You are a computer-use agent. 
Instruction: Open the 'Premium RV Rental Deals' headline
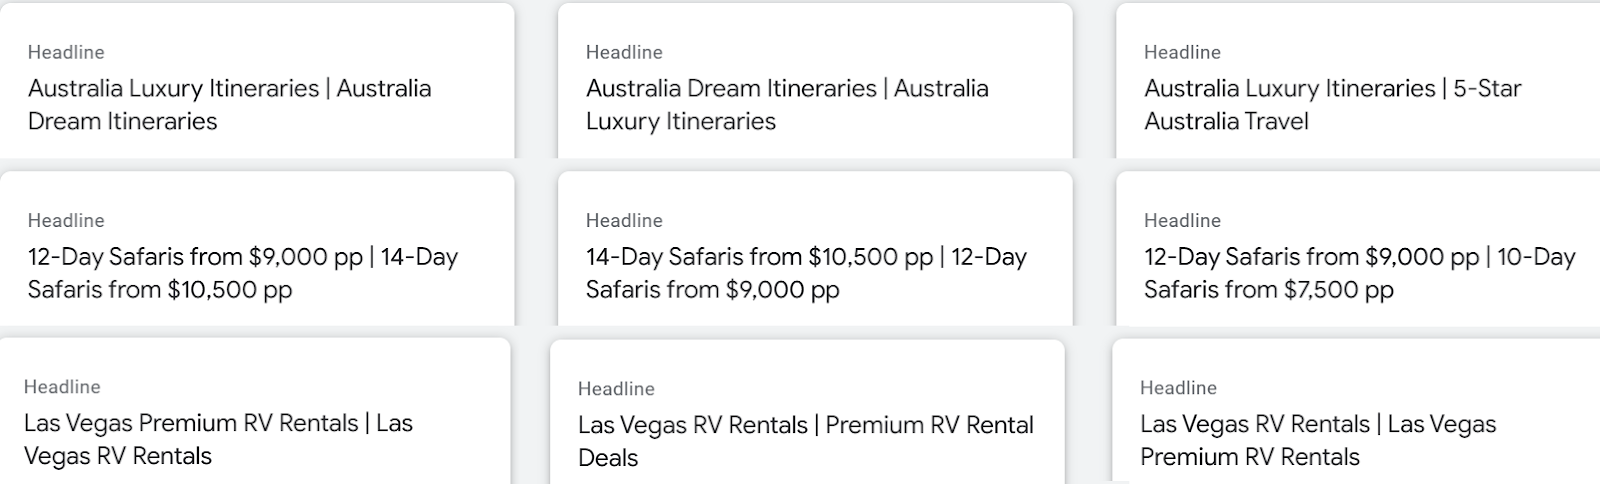pos(805,440)
